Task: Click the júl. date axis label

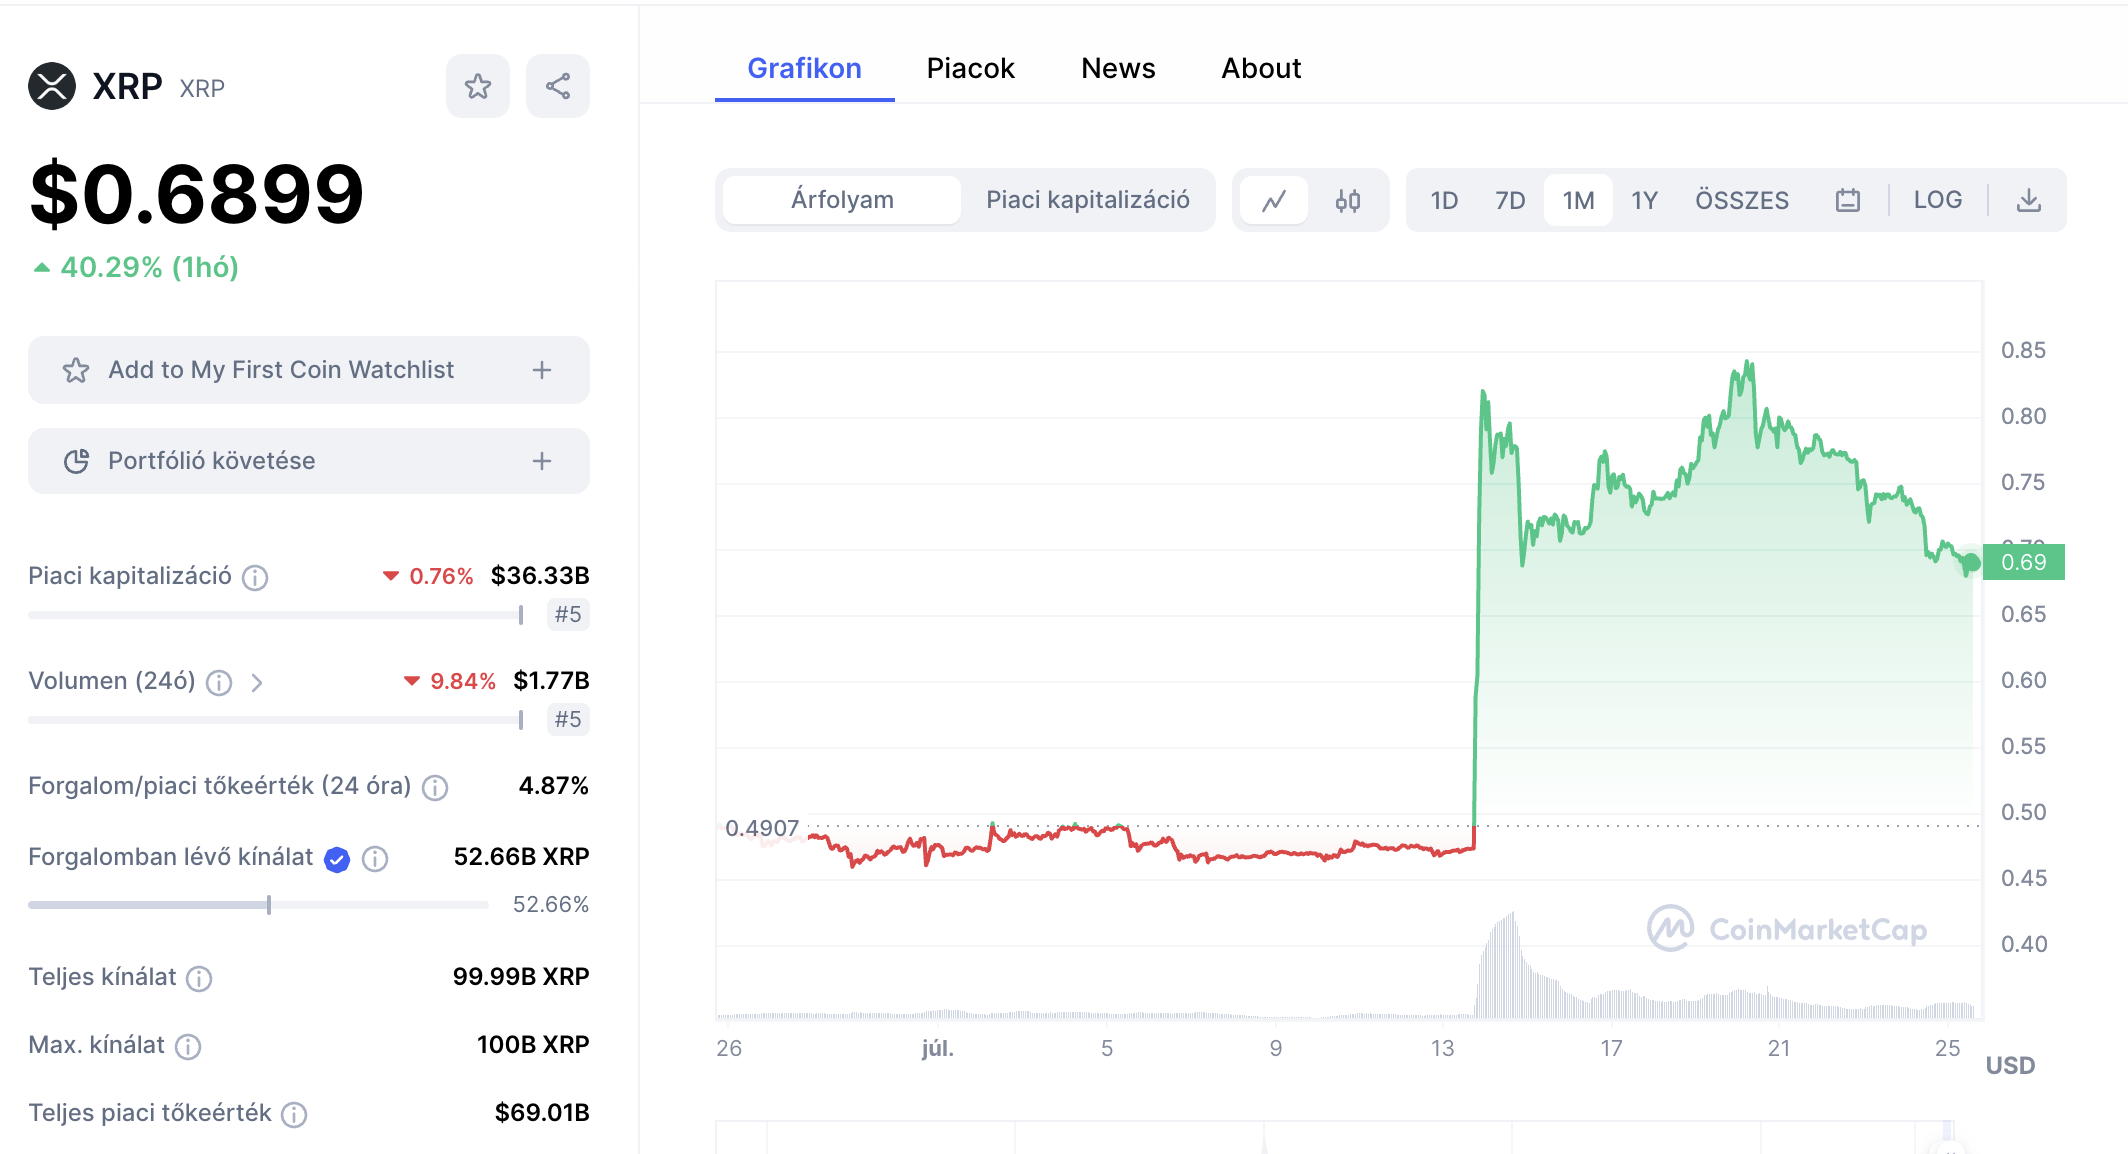Action: [x=937, y=1048]
